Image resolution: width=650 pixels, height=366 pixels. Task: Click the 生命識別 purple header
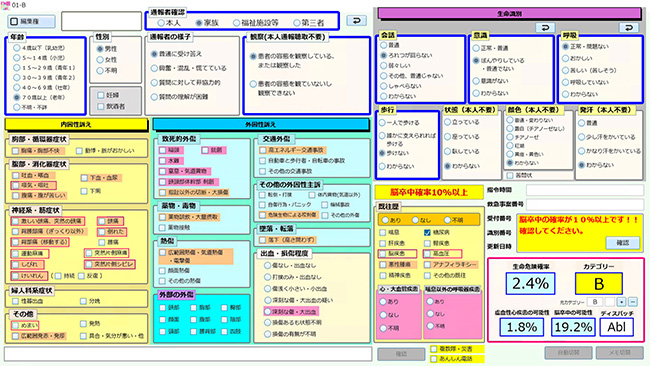coord(509,14)
